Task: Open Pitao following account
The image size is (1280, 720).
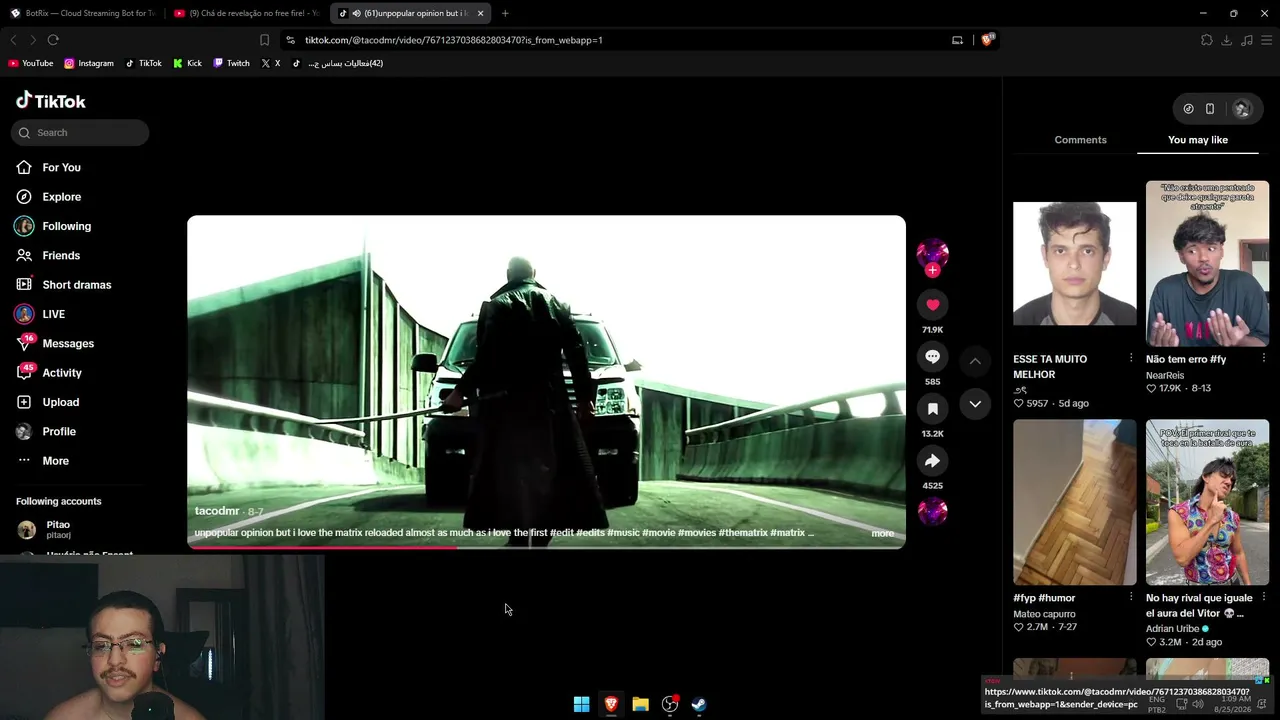Action: click(58, 529)
